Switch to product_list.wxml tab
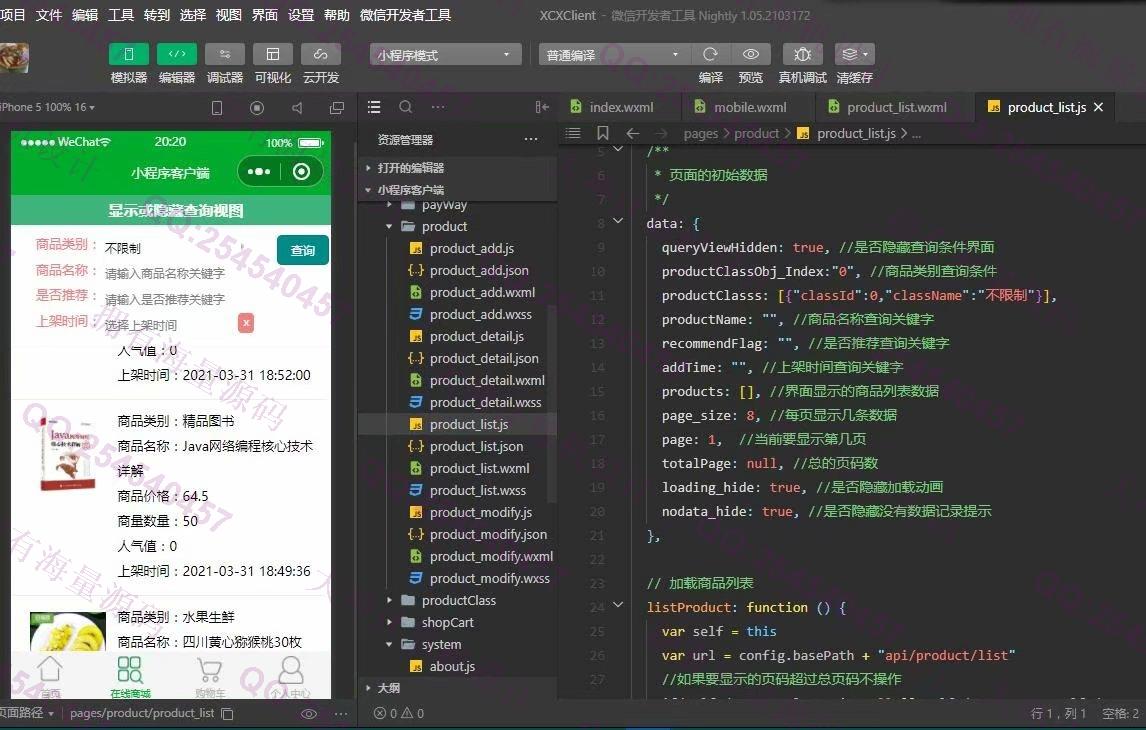1146x730 pixels. [896, 107]
